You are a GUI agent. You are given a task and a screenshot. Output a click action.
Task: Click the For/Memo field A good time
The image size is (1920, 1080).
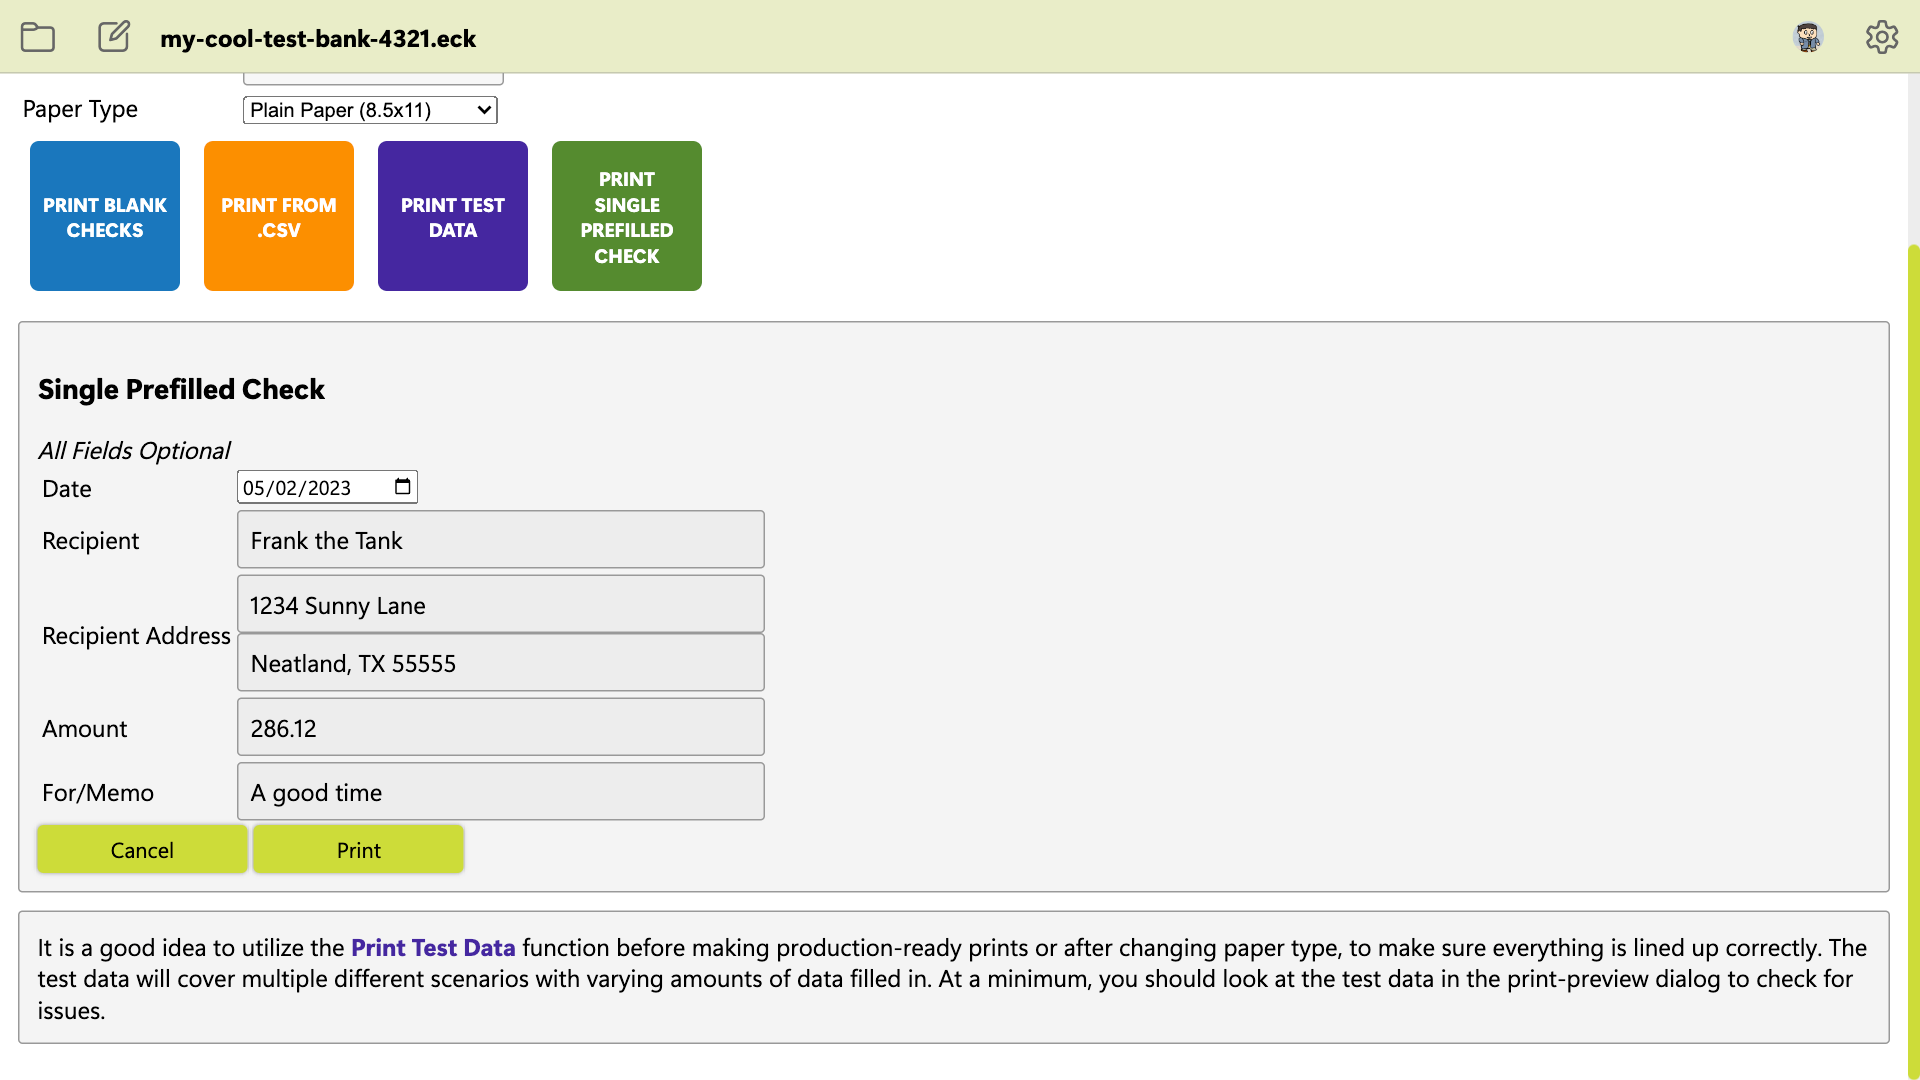click(501, 792)
